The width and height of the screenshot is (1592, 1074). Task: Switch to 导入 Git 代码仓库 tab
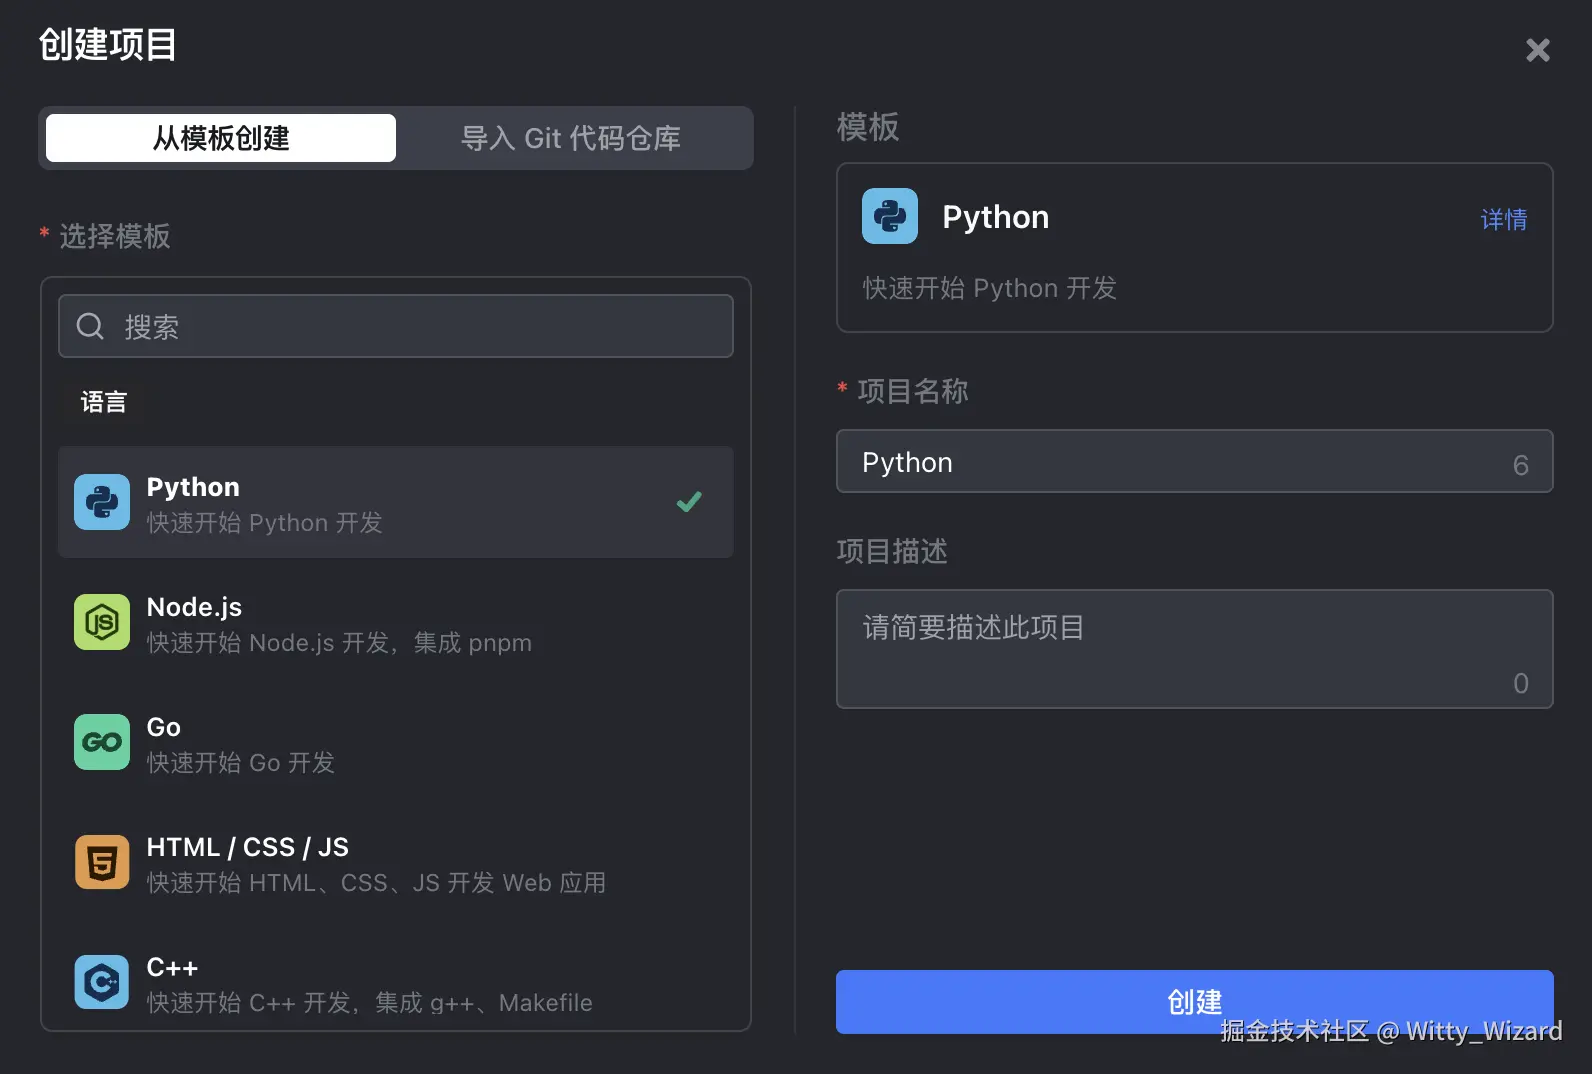coord(570,138)
